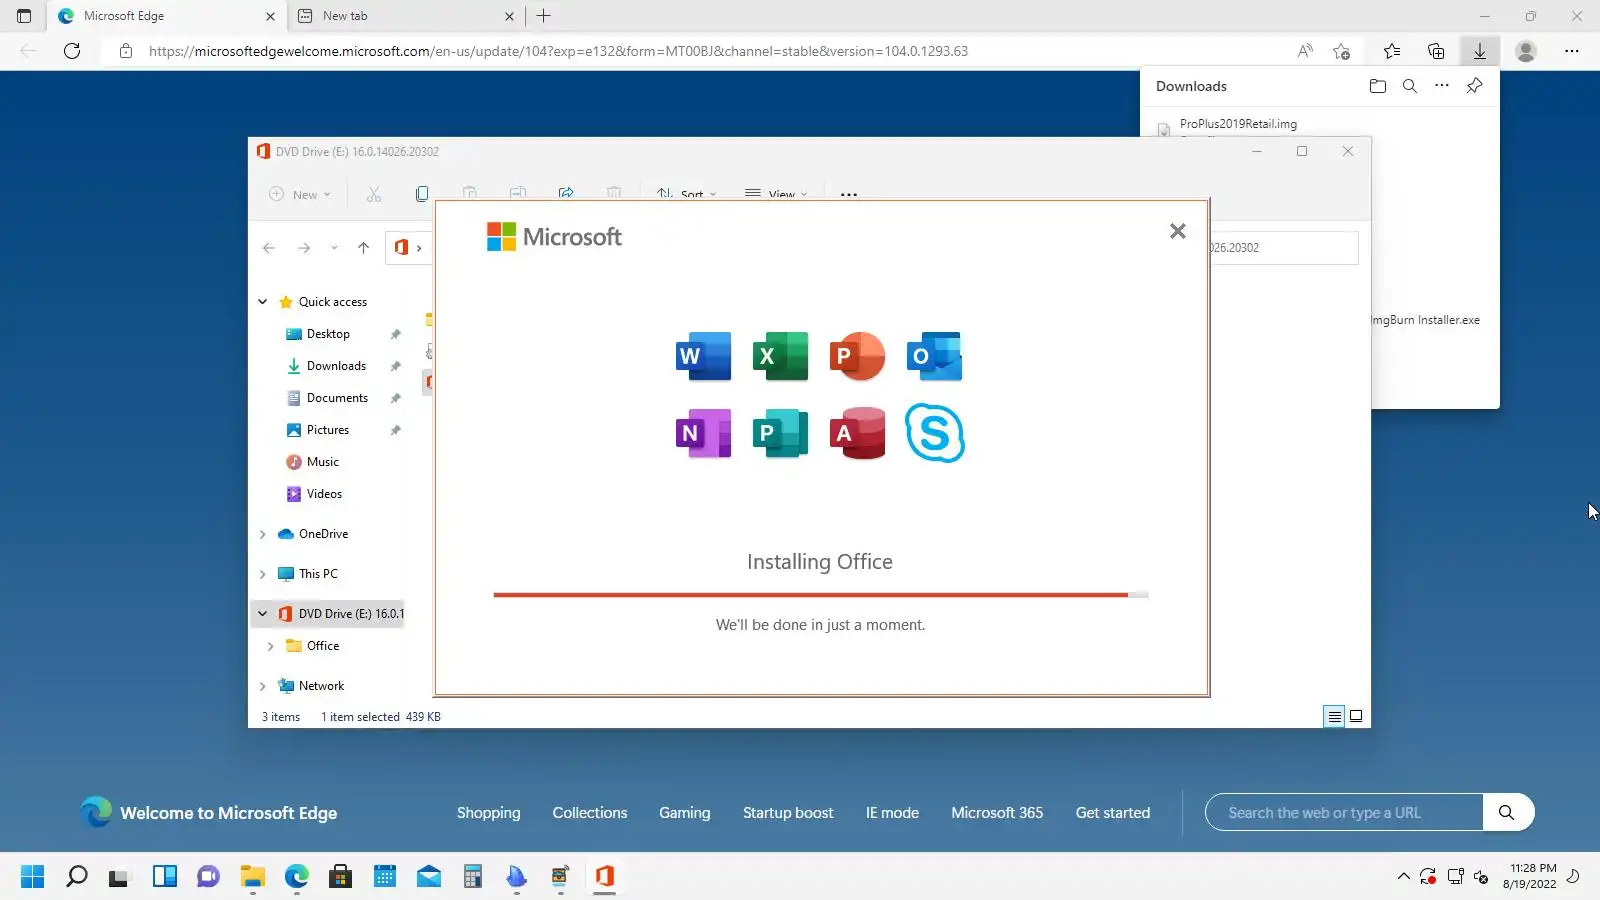Select Pictures in Quick access
Screen dimensions: 1600x900
(x=328, y=430)
